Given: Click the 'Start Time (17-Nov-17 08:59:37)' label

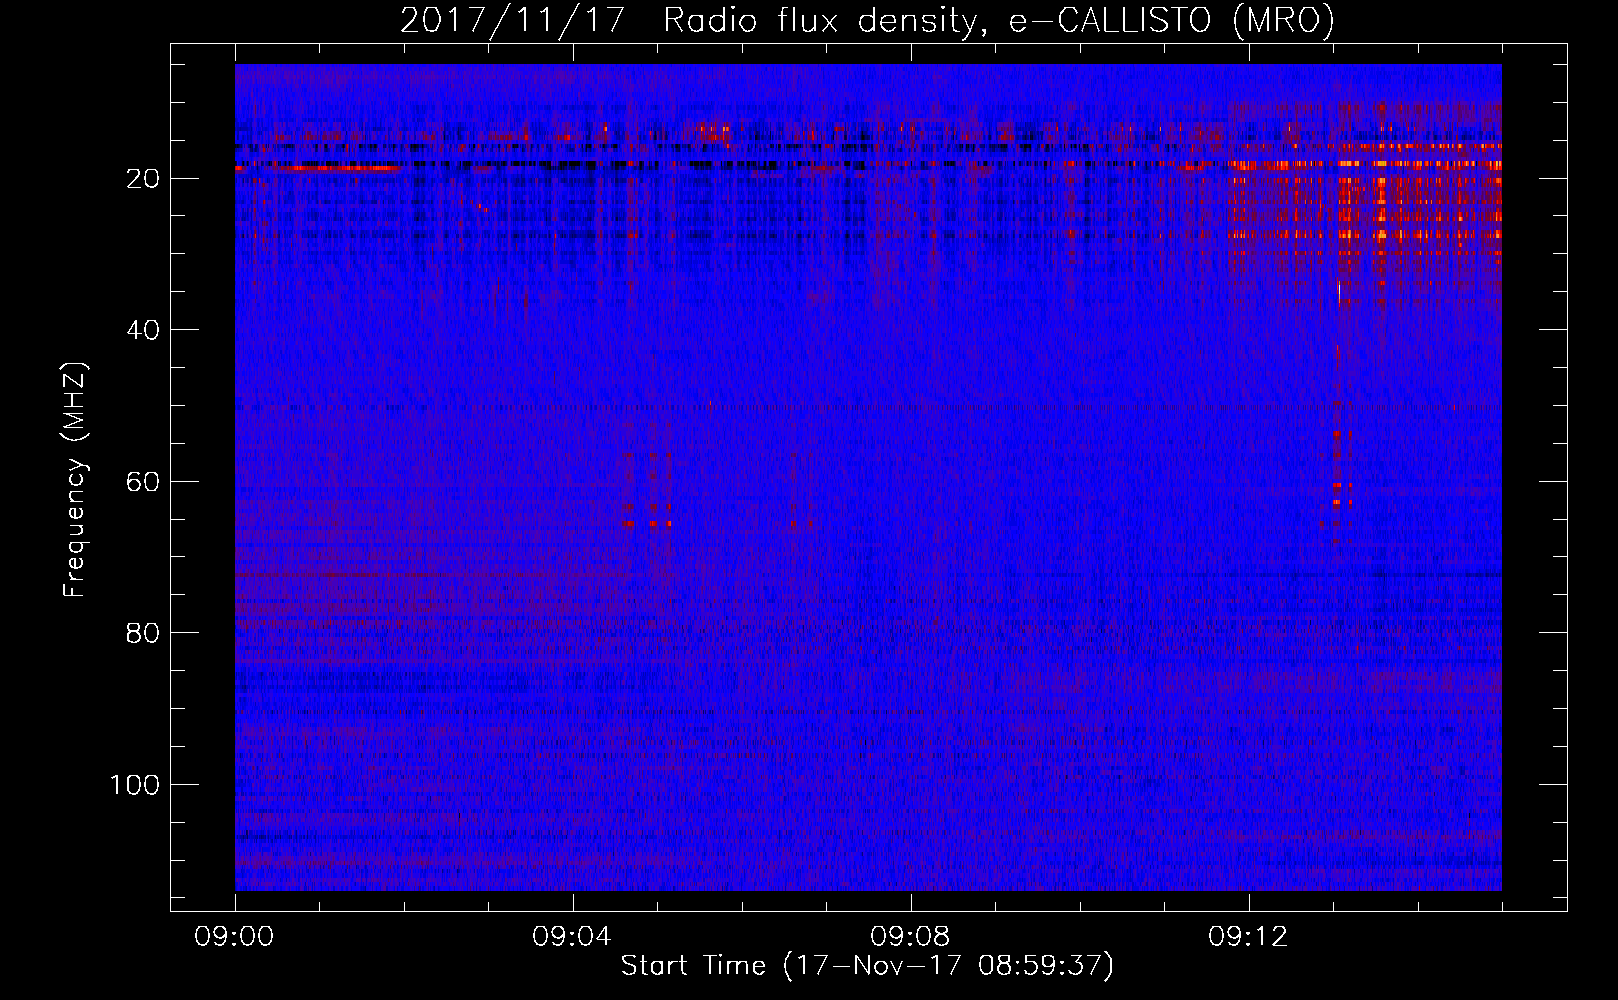Looking at the screenshot, I should tap(867, 966).
